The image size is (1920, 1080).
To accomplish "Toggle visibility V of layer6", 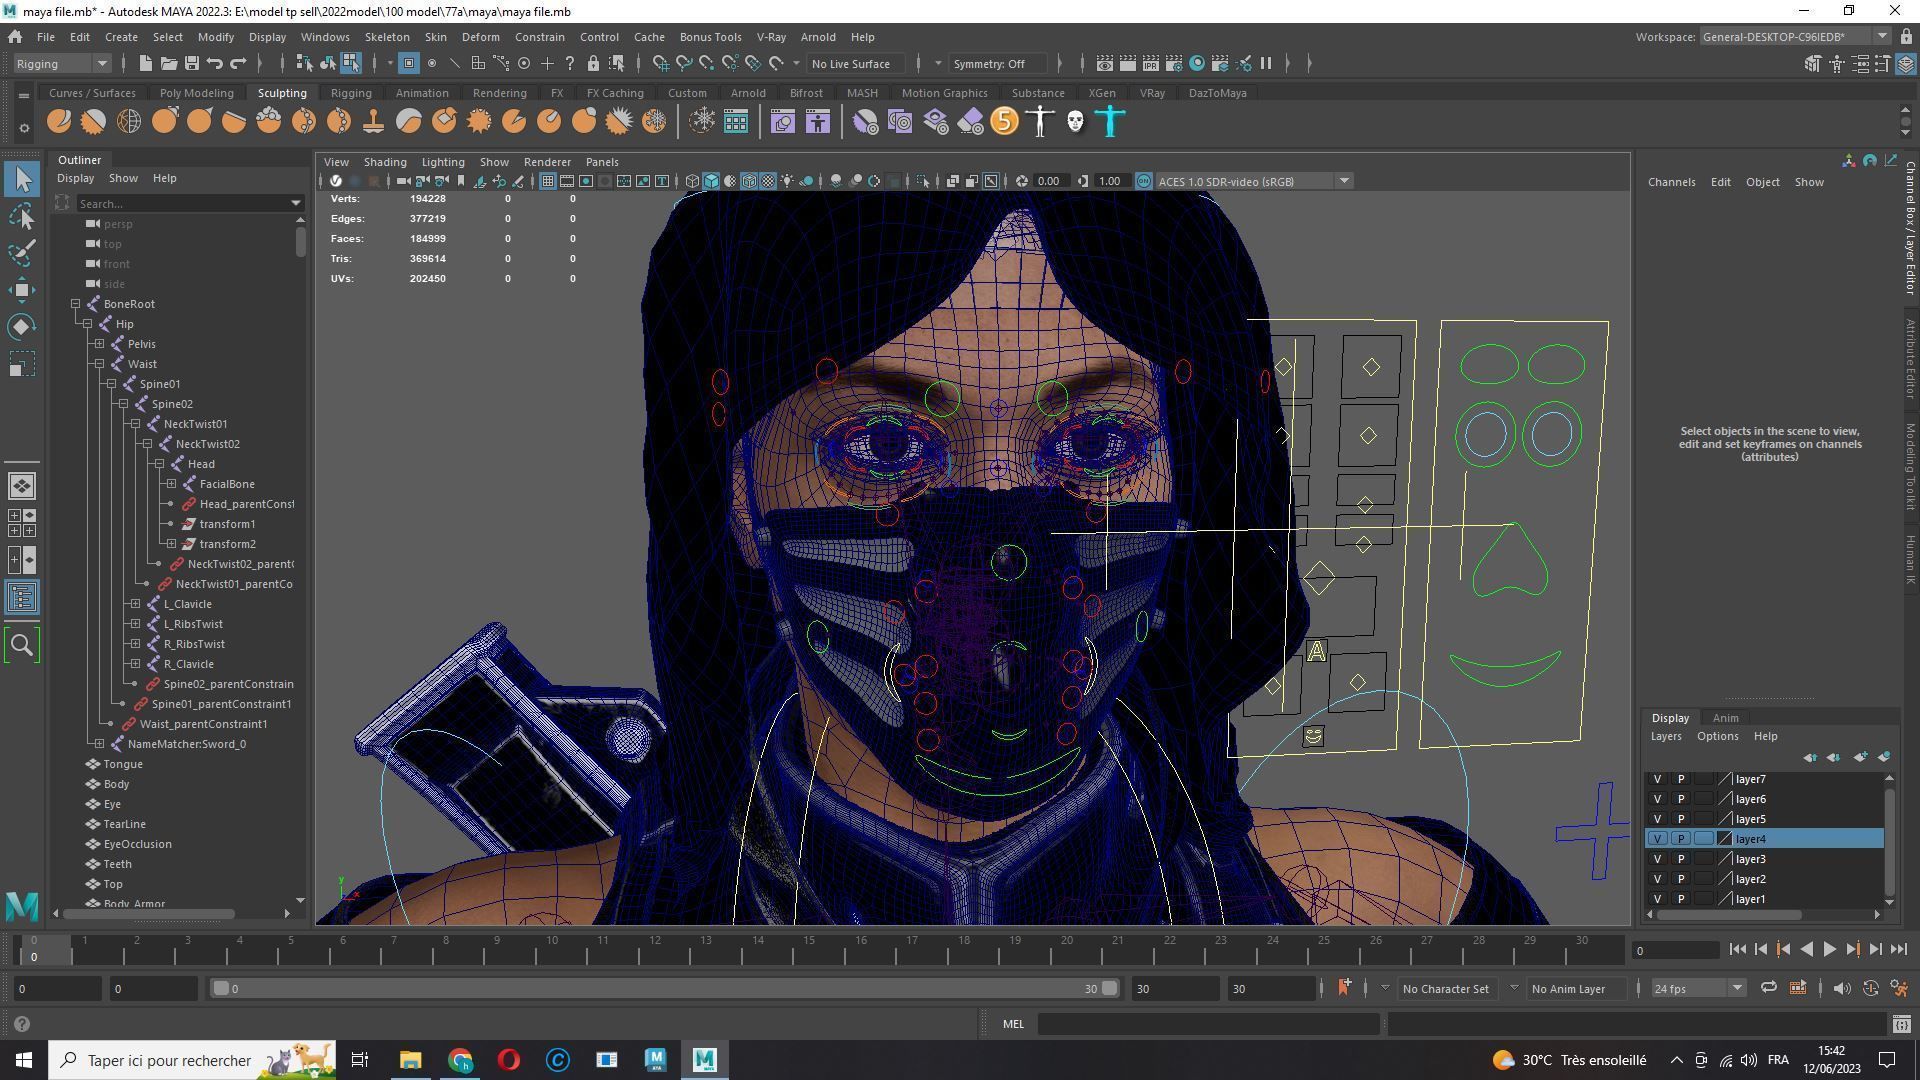I will pos(1657,799).
